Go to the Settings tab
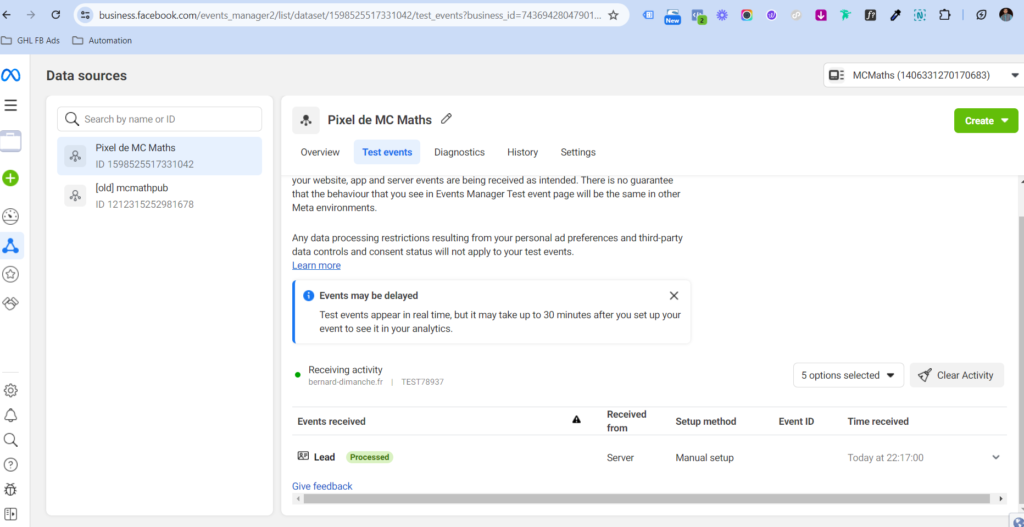The width and height of the screenshot is (1024, 527). (x=578, y=152)
